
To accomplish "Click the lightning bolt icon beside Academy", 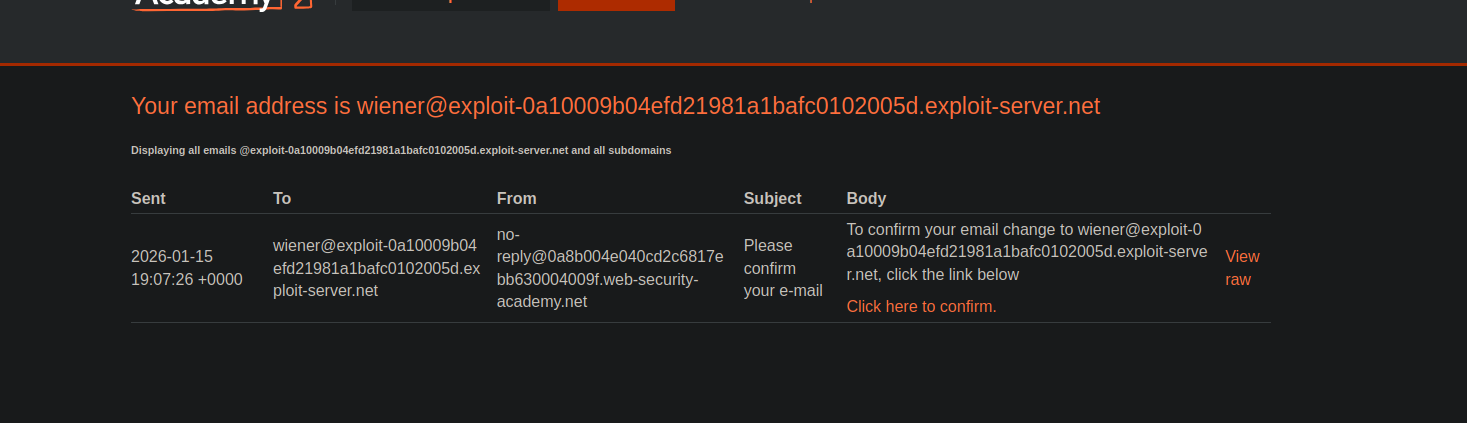I will pos(304,3).
